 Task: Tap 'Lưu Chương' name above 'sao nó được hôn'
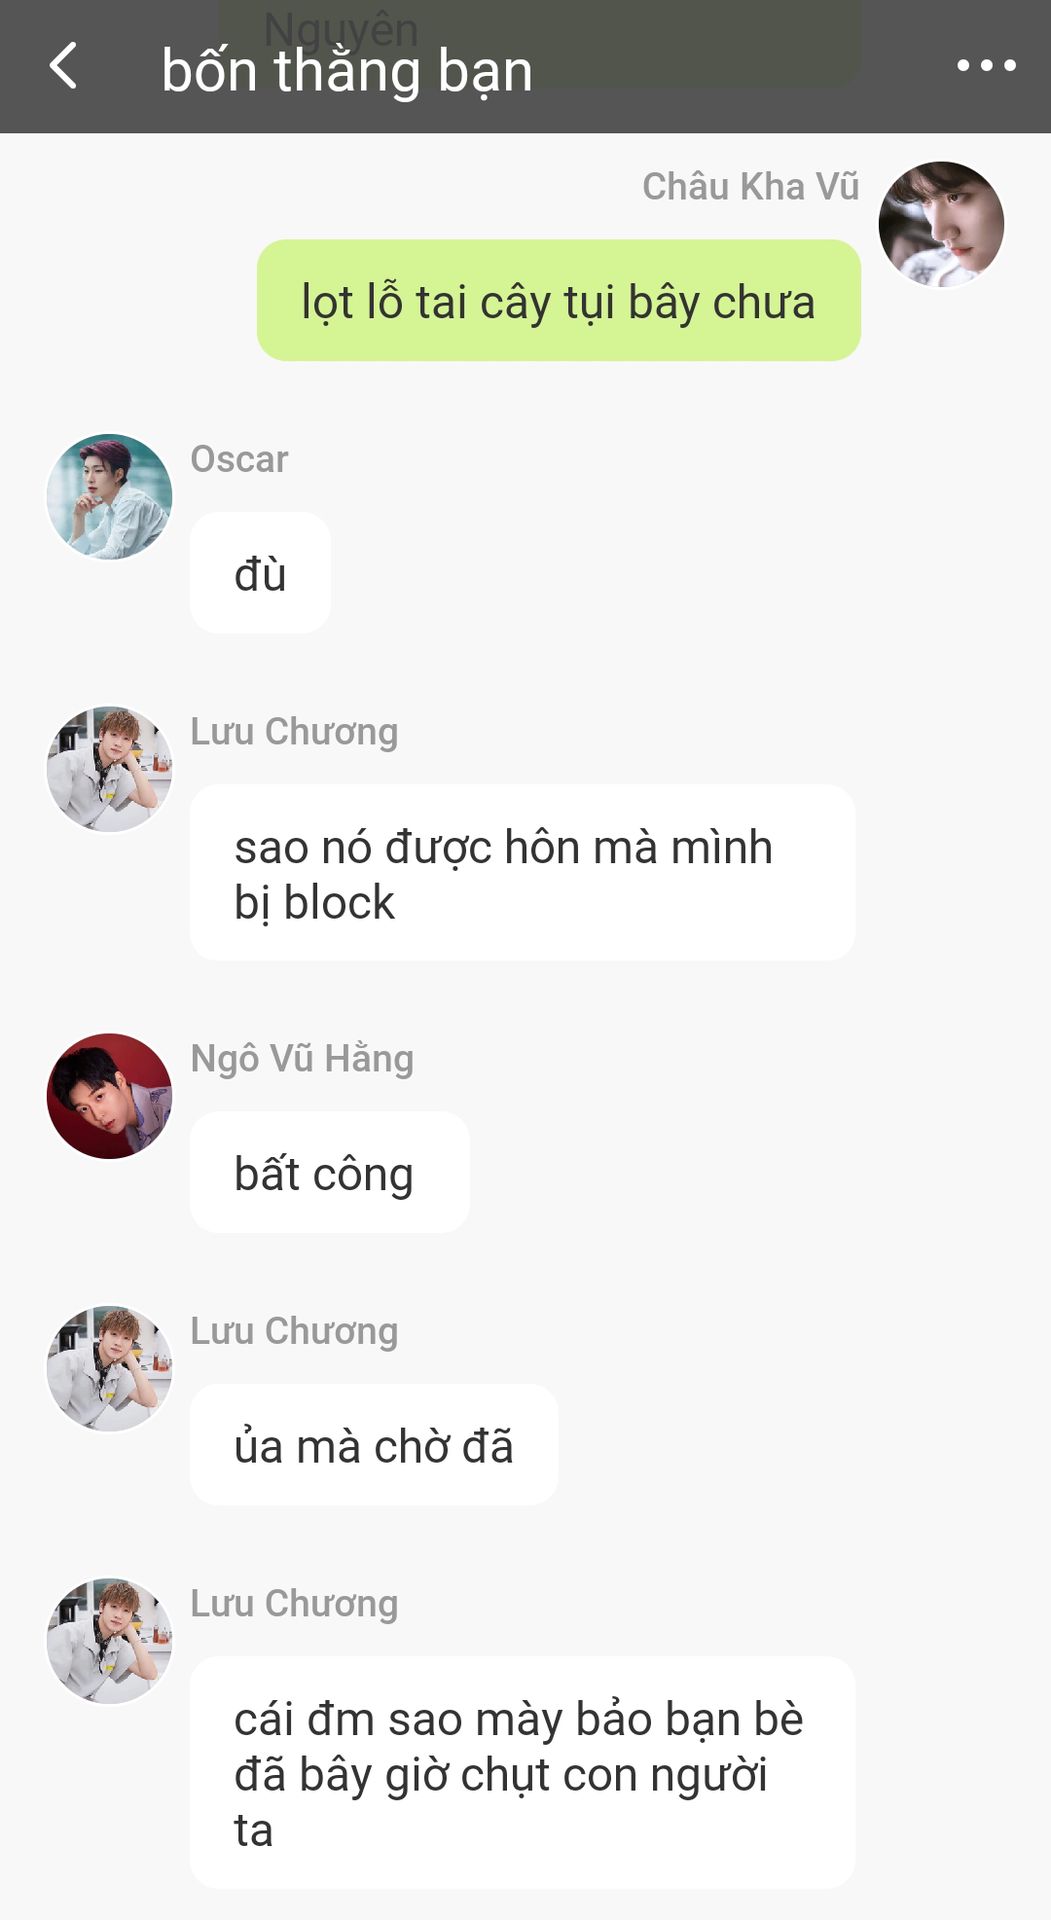(294, 732)
